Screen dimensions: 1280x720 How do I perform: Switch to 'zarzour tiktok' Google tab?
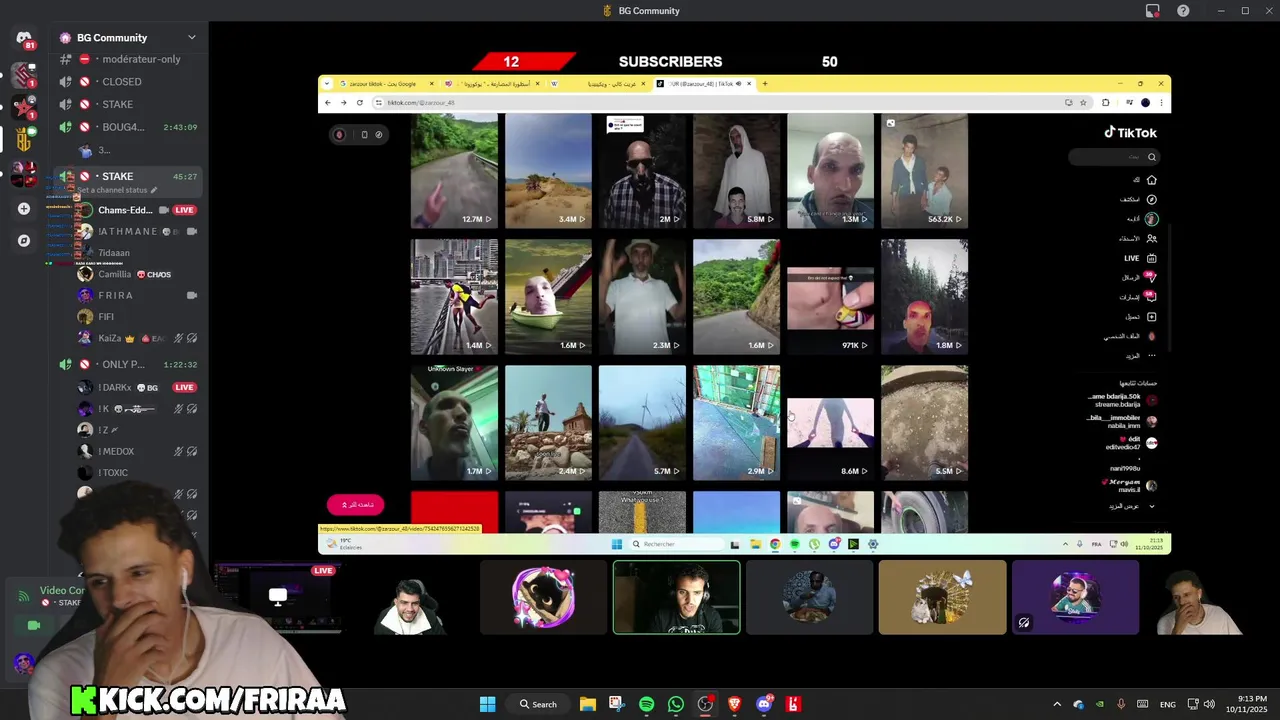[x=385, y=84]
